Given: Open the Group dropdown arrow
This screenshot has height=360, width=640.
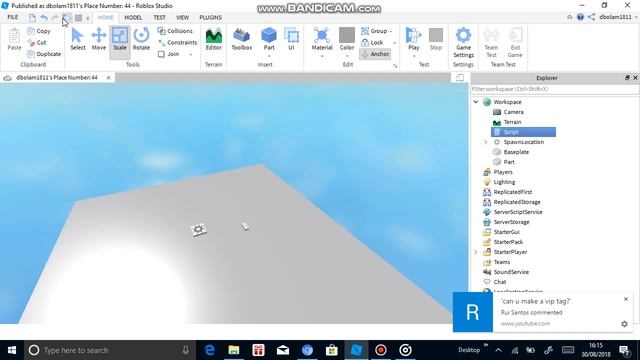Looking at the screenshot, I should 391,31.
